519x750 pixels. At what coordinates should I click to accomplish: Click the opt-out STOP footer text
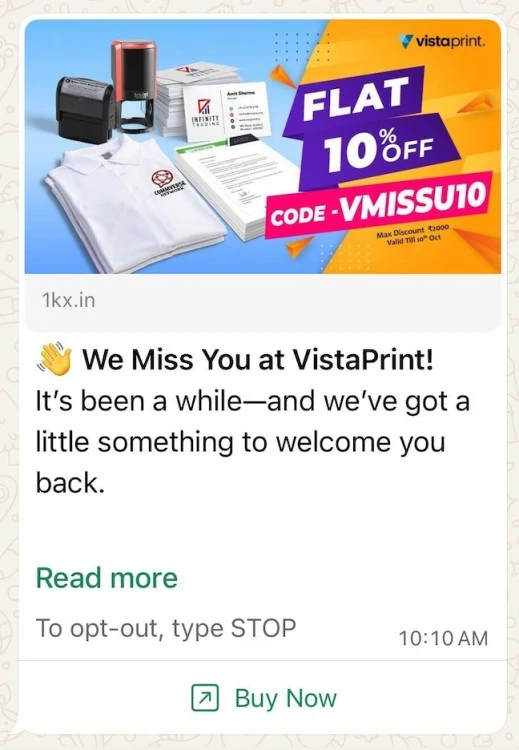pyautogui.click(x=166, y=628)
